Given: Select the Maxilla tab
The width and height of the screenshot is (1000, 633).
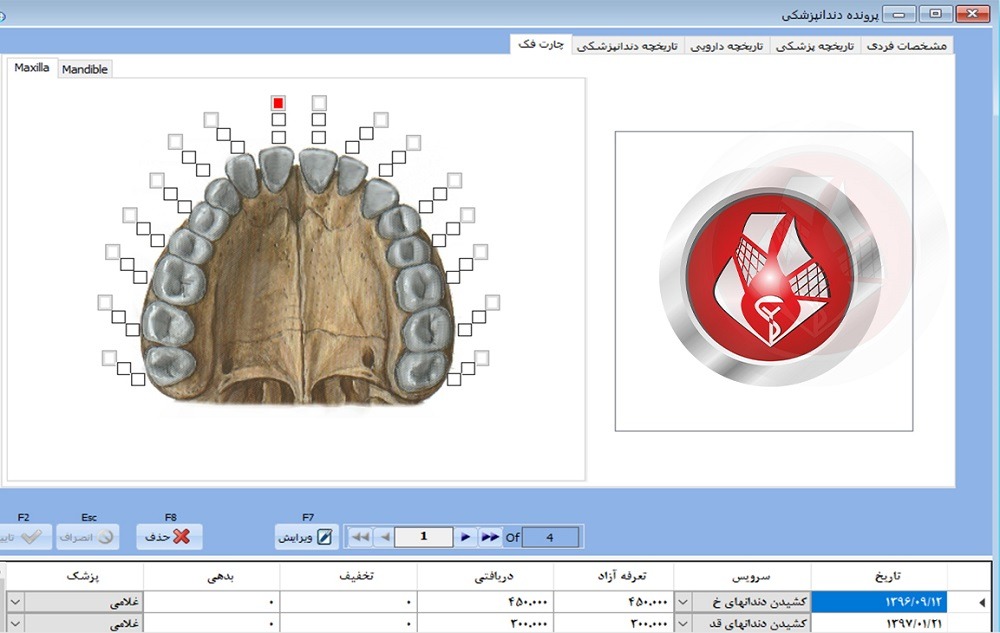Looking at the screenshot, I should pyautogui.click(x=32, y=68).
